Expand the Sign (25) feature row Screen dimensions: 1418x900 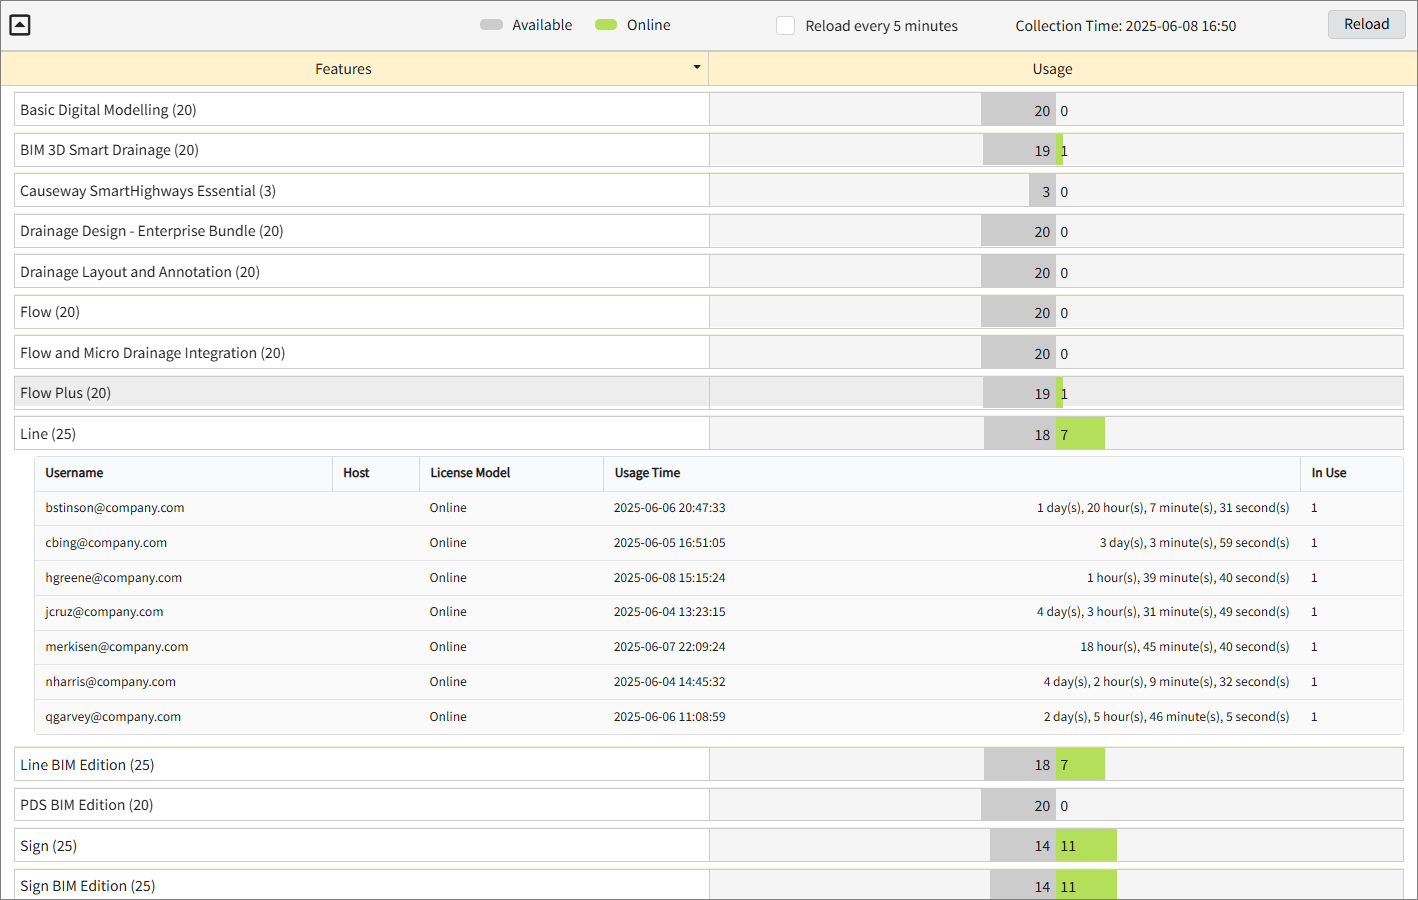[360, 845]
